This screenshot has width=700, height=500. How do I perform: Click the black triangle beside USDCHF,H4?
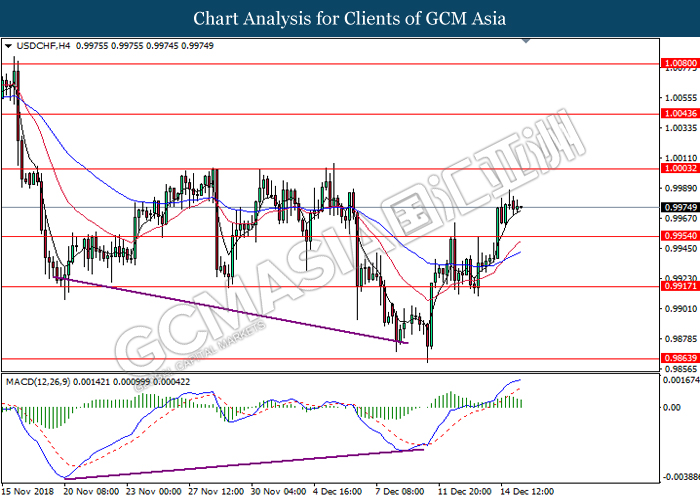[x=8, y=46]
